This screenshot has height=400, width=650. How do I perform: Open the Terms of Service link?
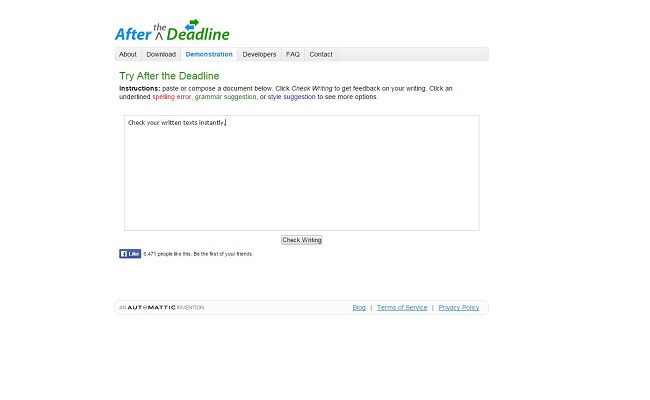[402, 308]
